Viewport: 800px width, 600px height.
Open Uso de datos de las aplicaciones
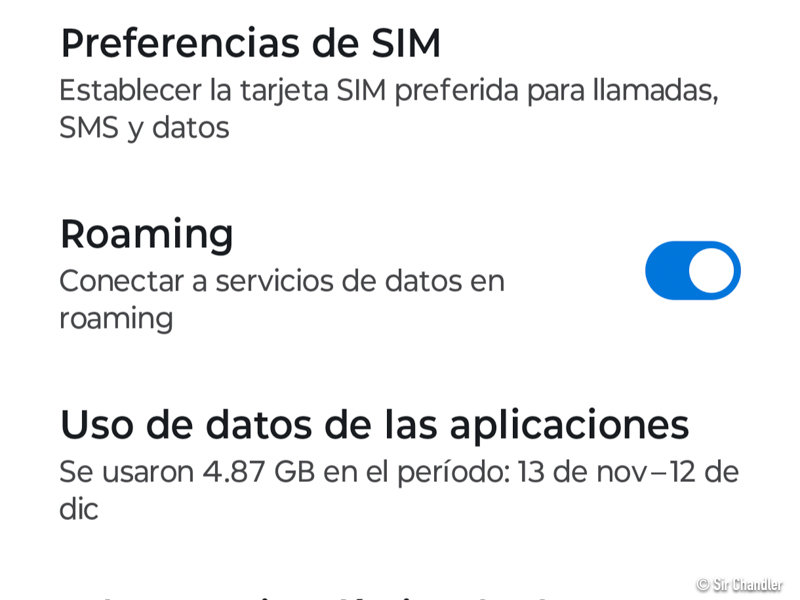374,424
